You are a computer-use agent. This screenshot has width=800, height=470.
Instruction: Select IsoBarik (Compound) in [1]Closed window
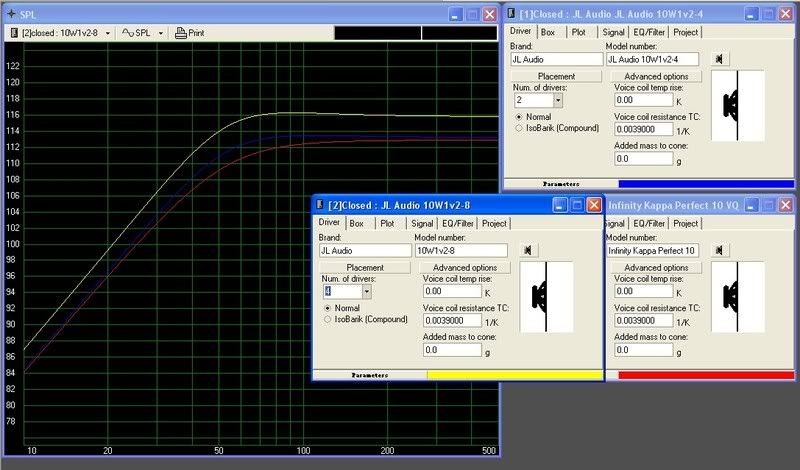click(x=519, y=128)
